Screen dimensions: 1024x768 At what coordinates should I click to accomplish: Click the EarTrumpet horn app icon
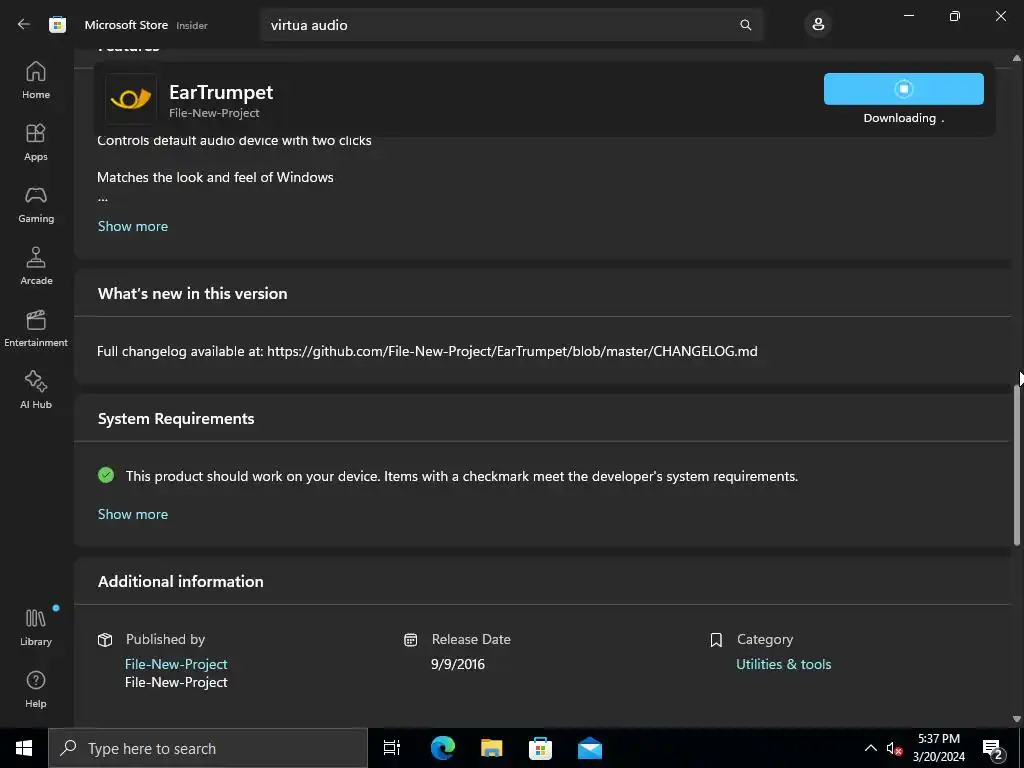pyautogui.click(x=131, y=99)
